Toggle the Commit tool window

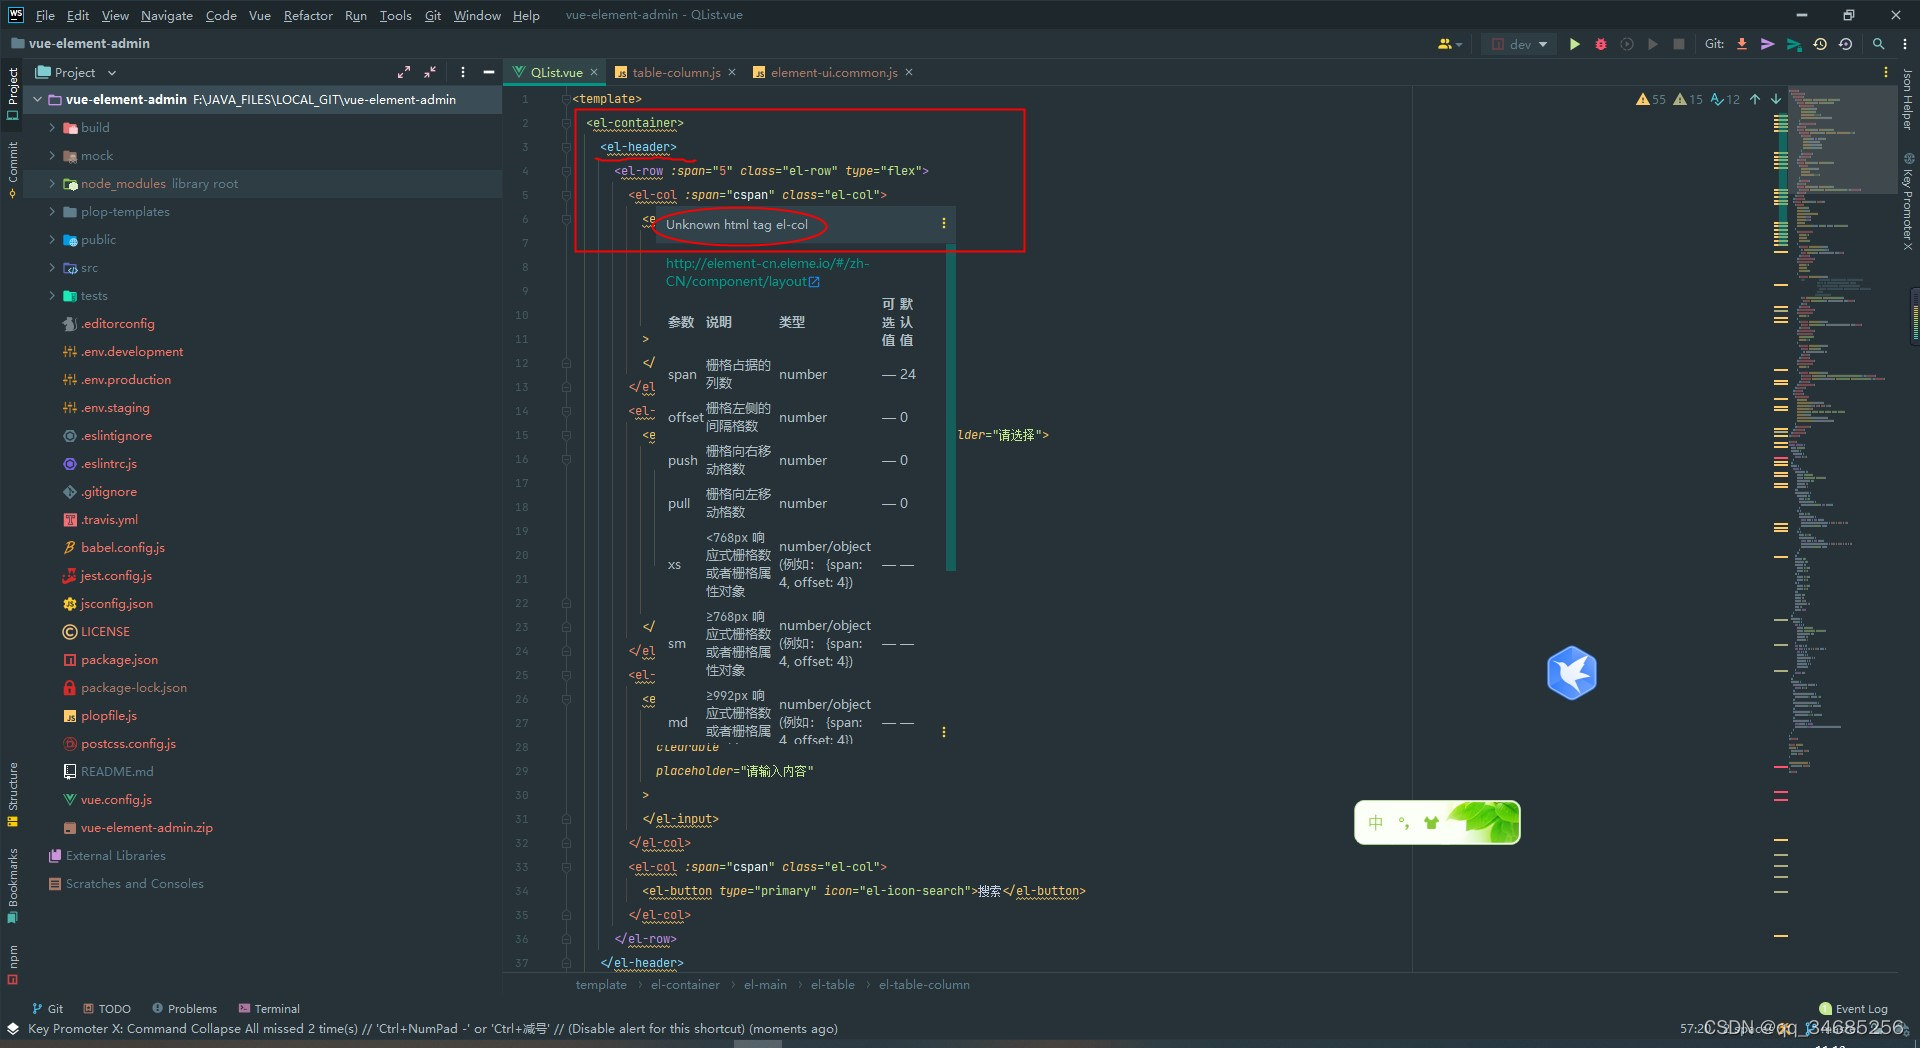click(12, 168)
